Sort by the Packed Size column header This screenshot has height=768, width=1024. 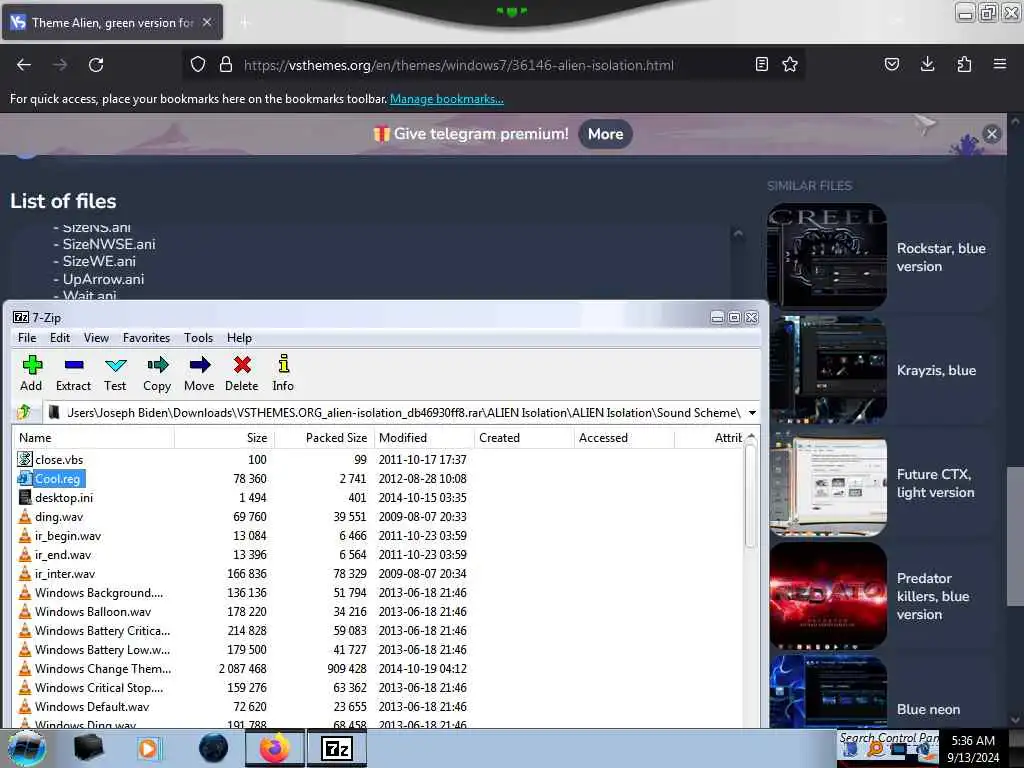pyautogui.click(x=324, y=438)
